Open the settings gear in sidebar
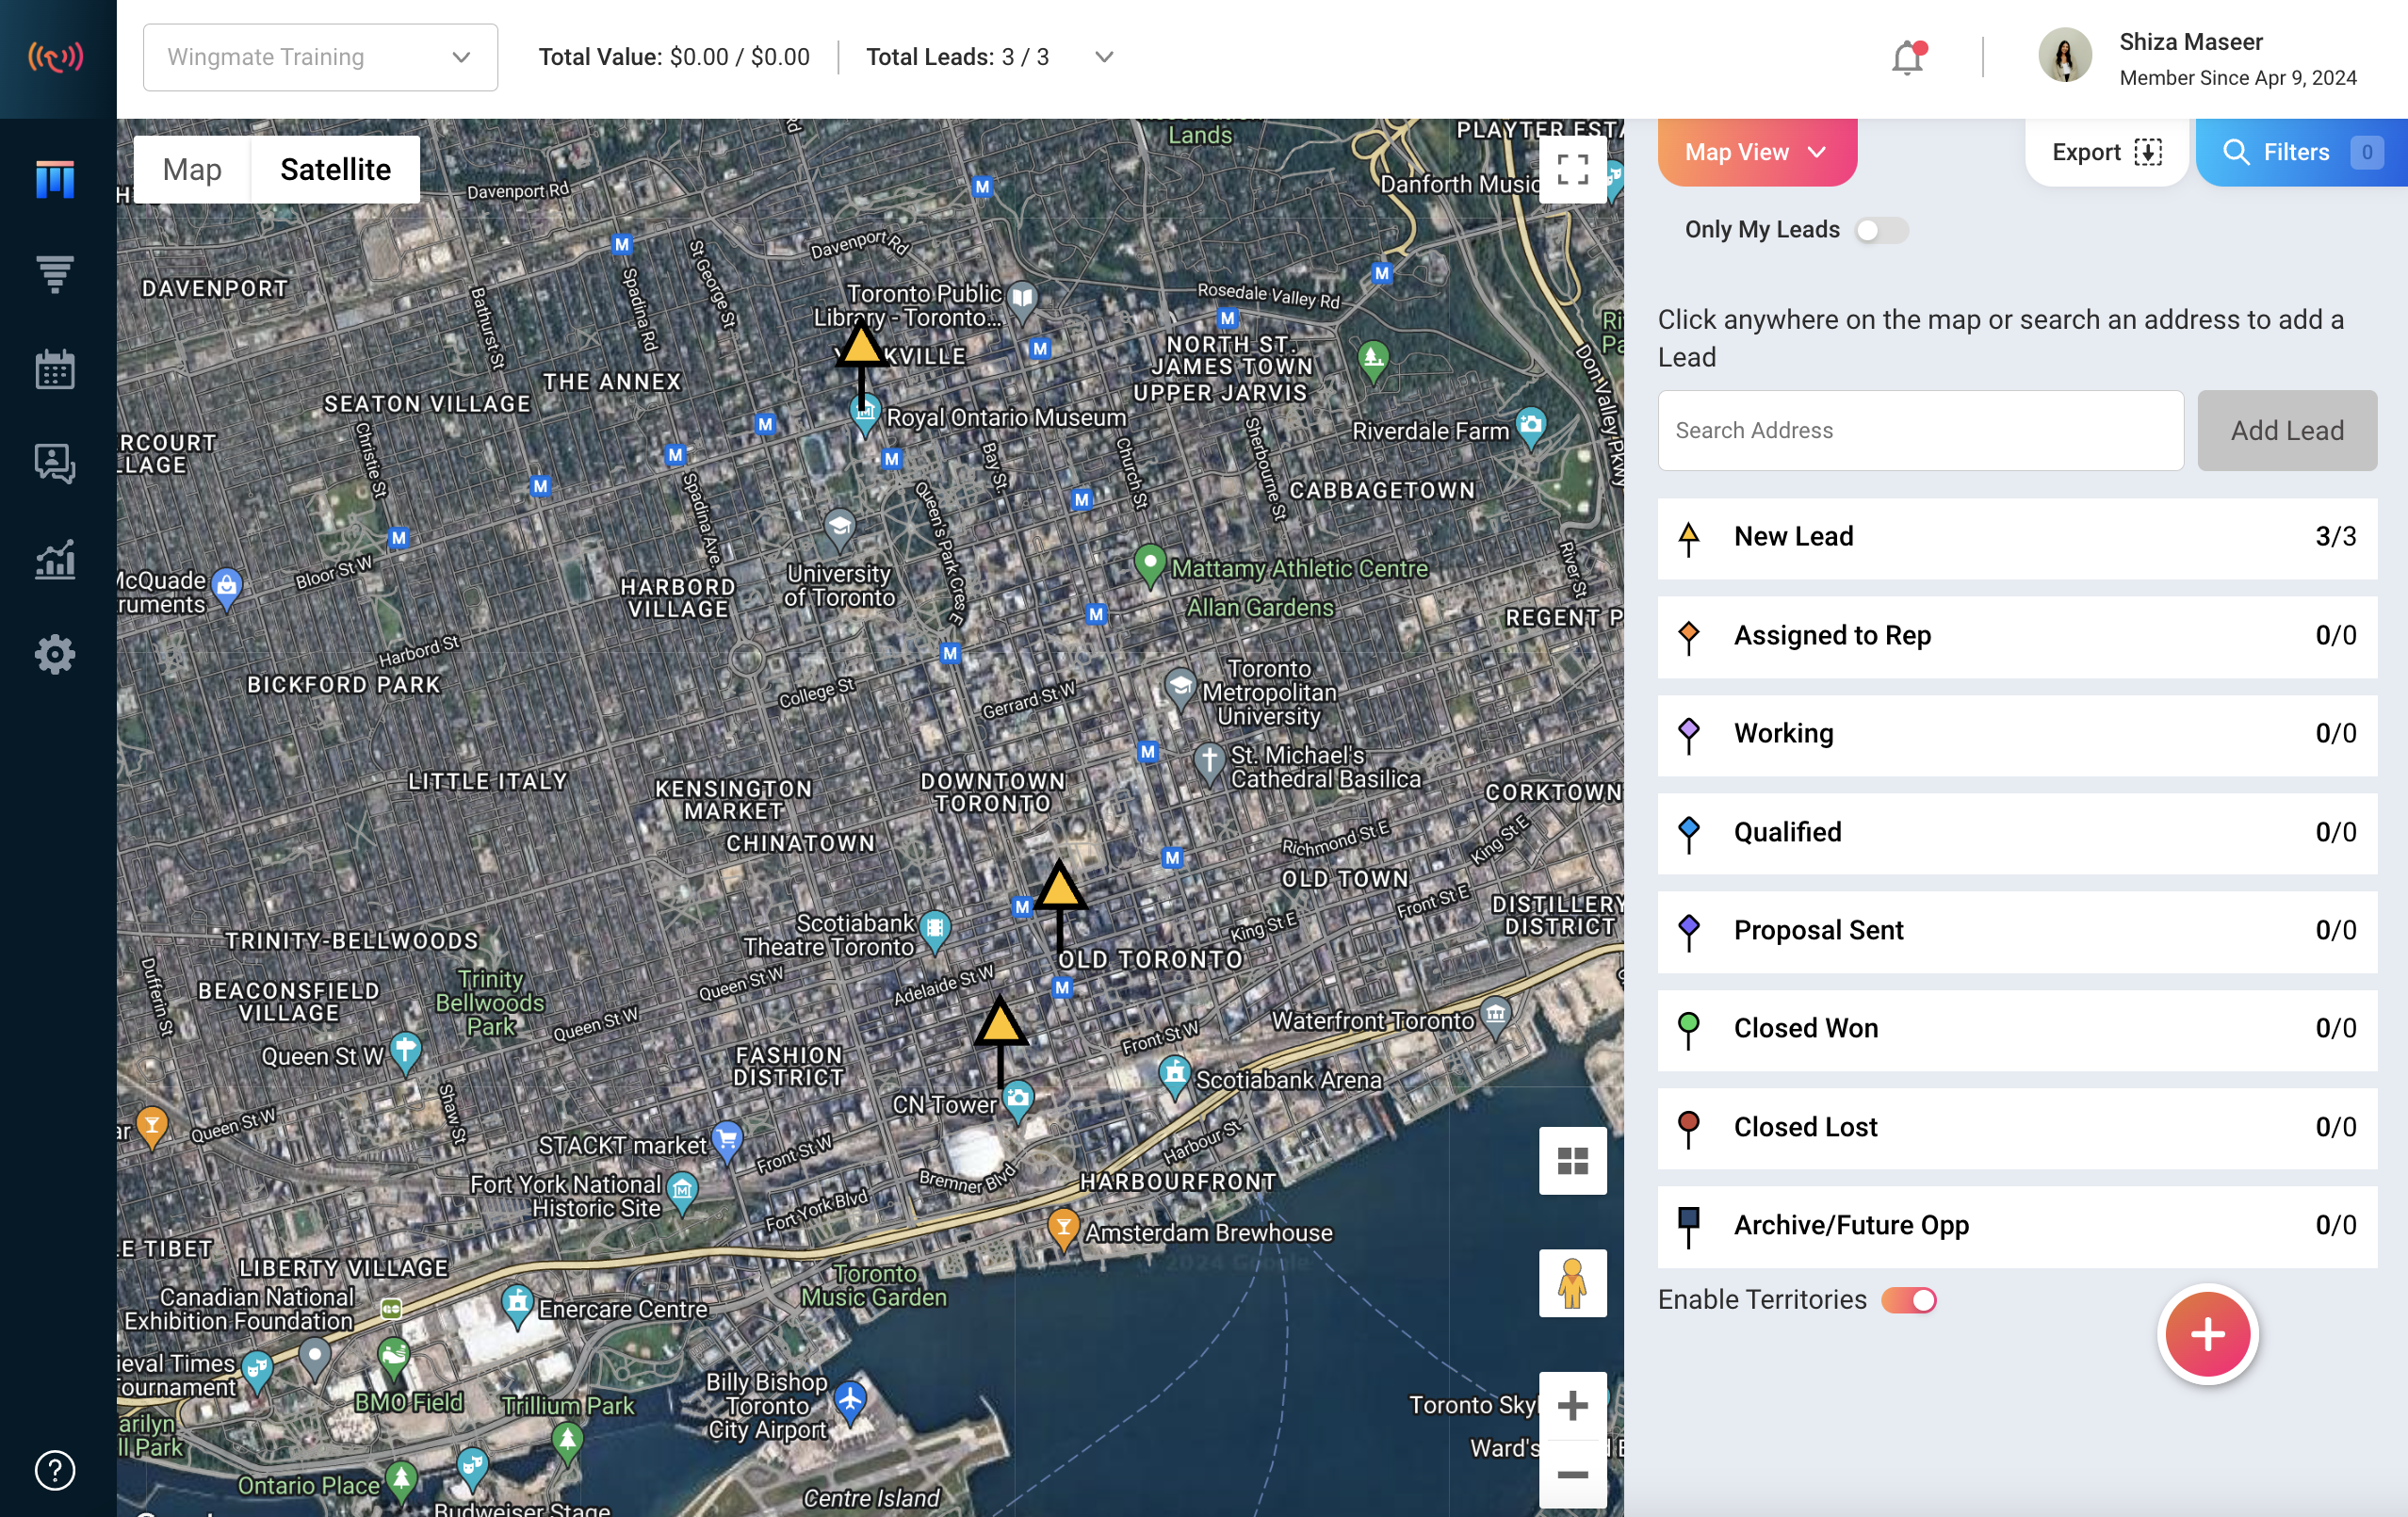Screen dimensions: 2408x1517 click(x=55, y=654)
